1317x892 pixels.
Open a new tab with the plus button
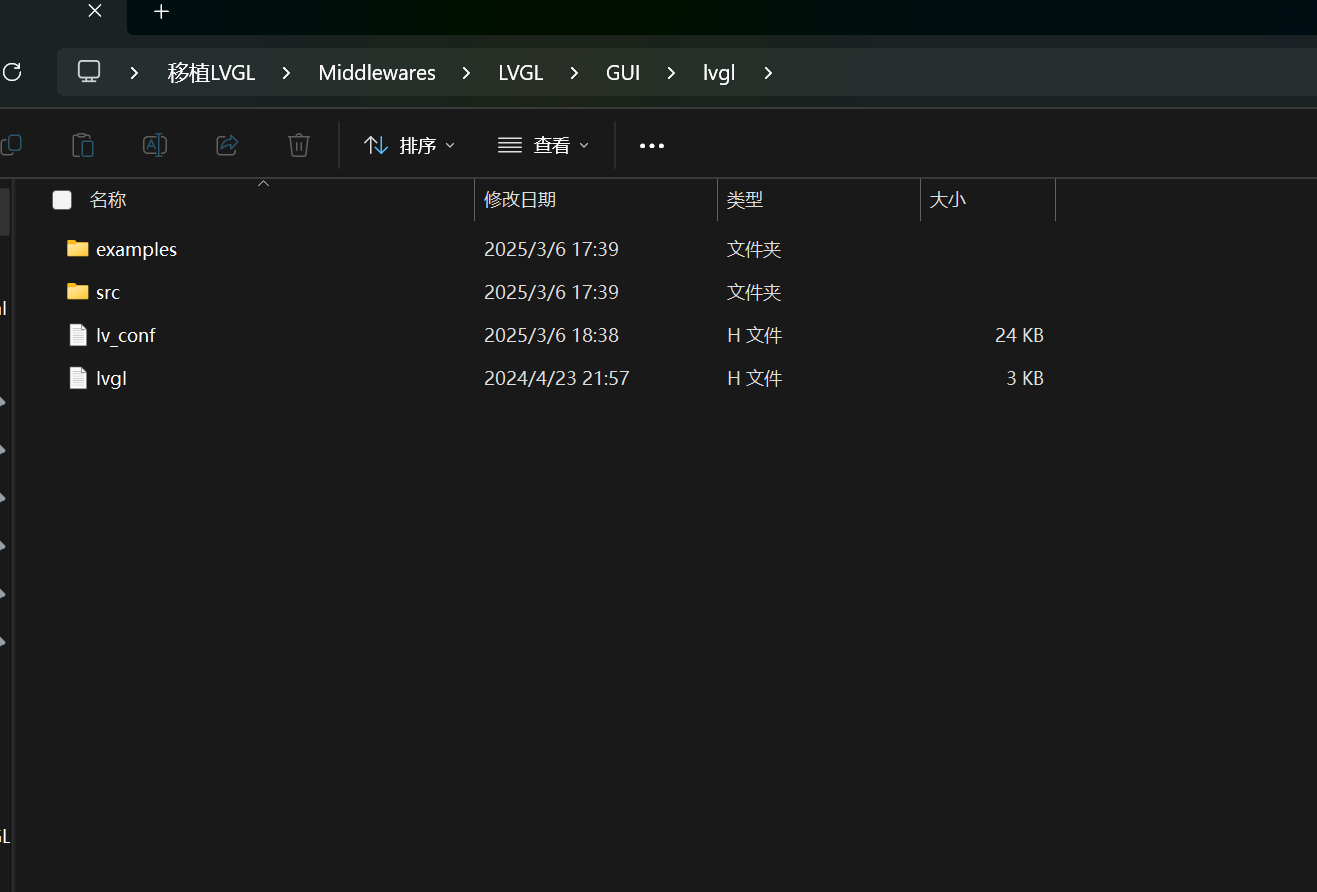(161, 12)
